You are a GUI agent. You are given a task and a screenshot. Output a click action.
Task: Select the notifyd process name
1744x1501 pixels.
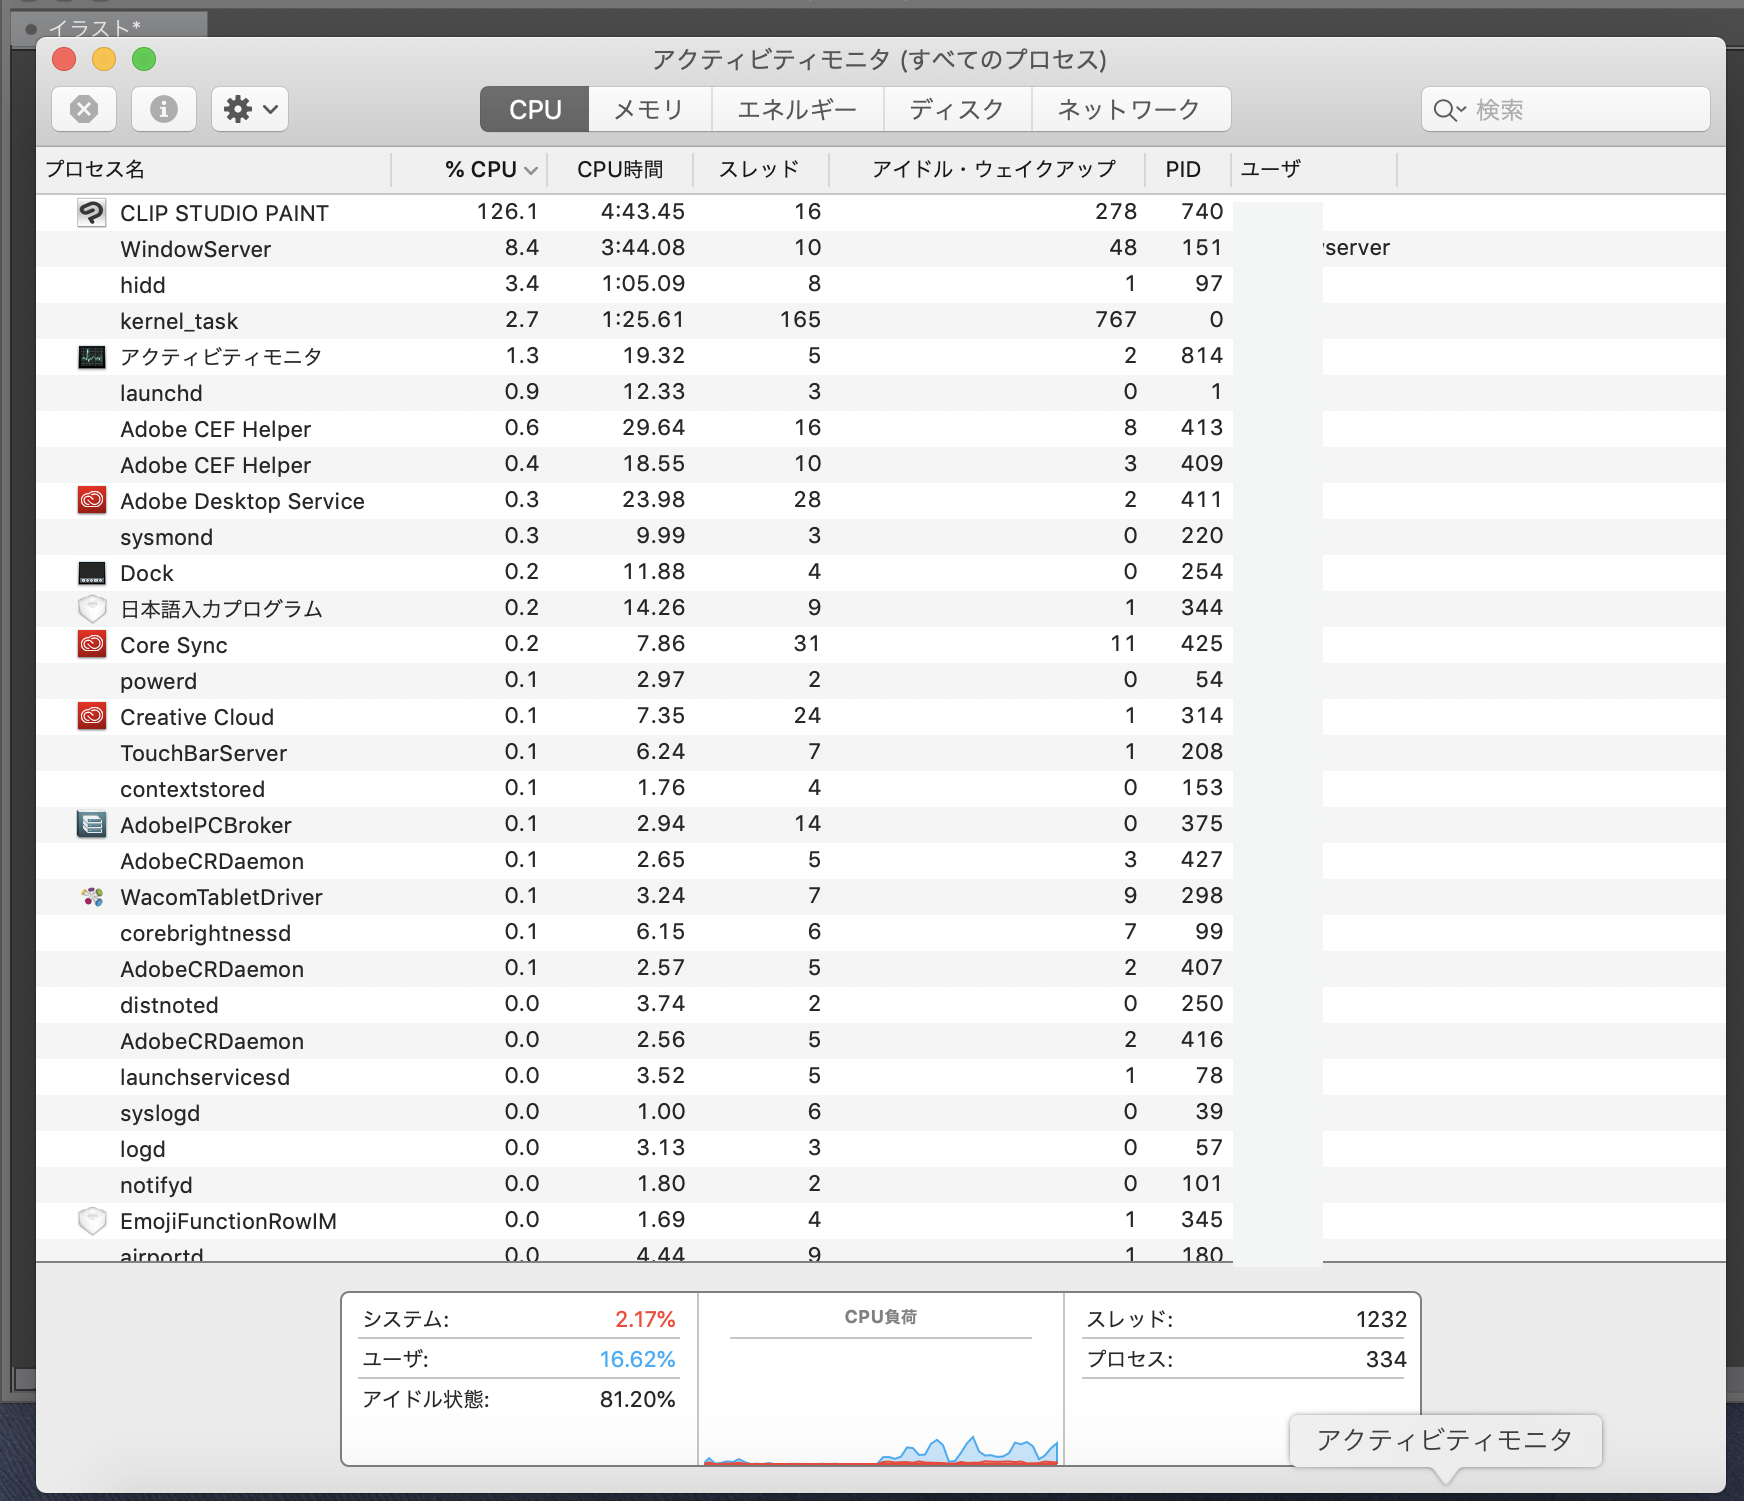[x=156, y=1185]
